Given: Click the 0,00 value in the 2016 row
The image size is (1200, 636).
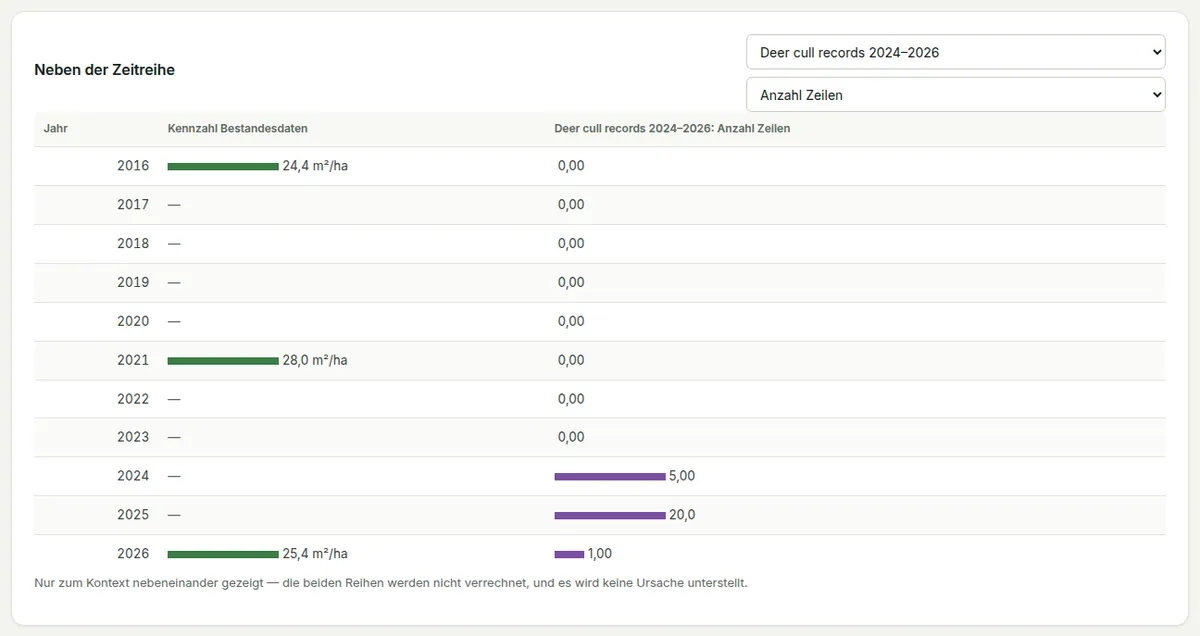Looking at the screenshot, I should coord(571,166).
